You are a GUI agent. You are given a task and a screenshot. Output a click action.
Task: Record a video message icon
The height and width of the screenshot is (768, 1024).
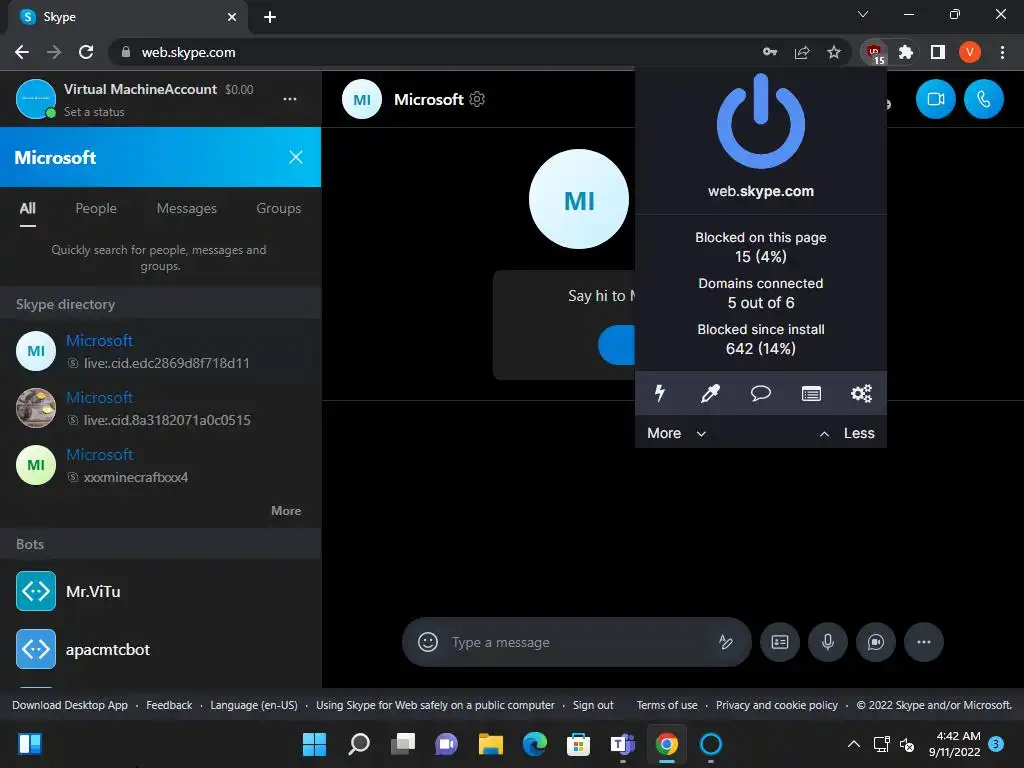click(876, 642)
